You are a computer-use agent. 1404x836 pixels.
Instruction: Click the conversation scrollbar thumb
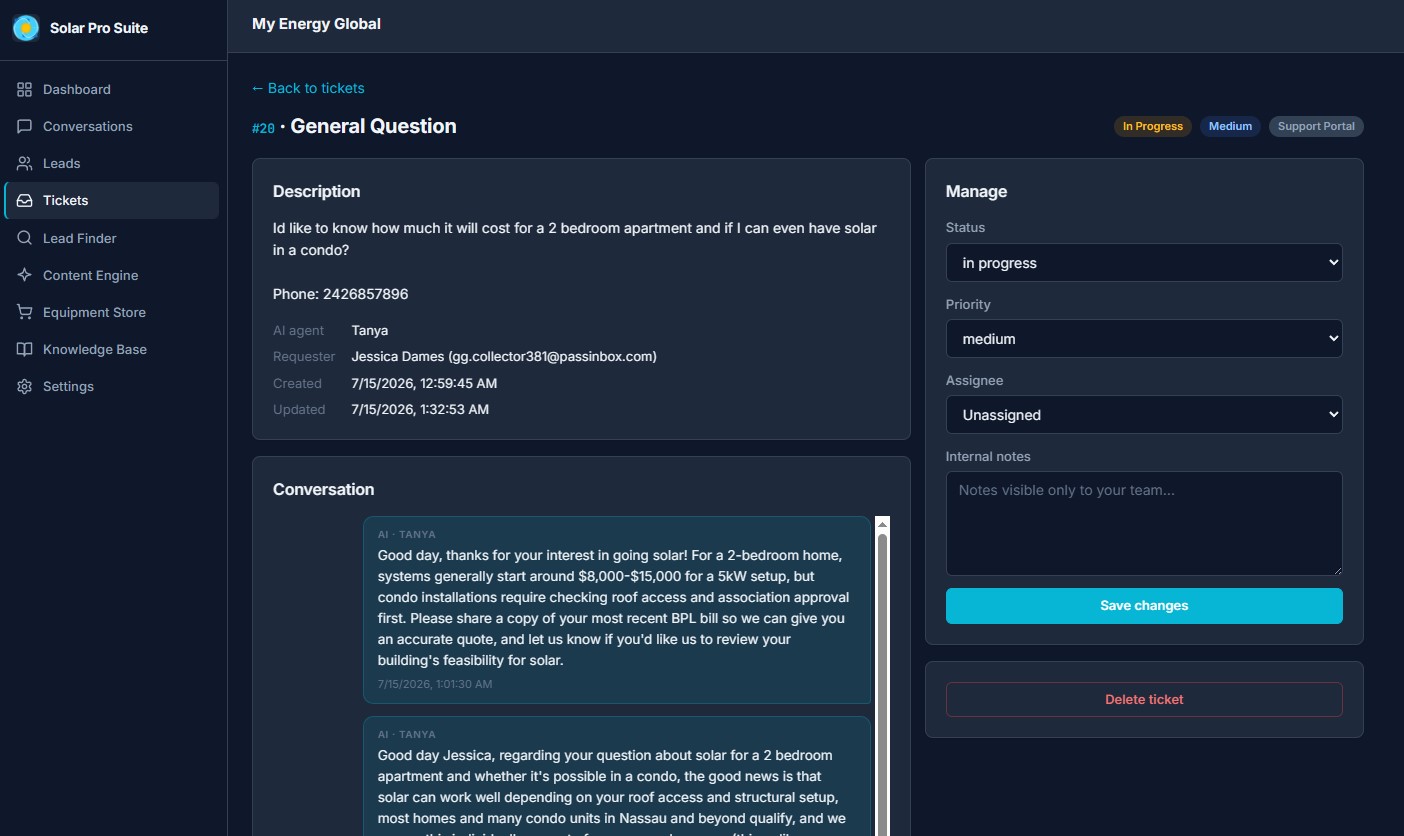[882, 684]
